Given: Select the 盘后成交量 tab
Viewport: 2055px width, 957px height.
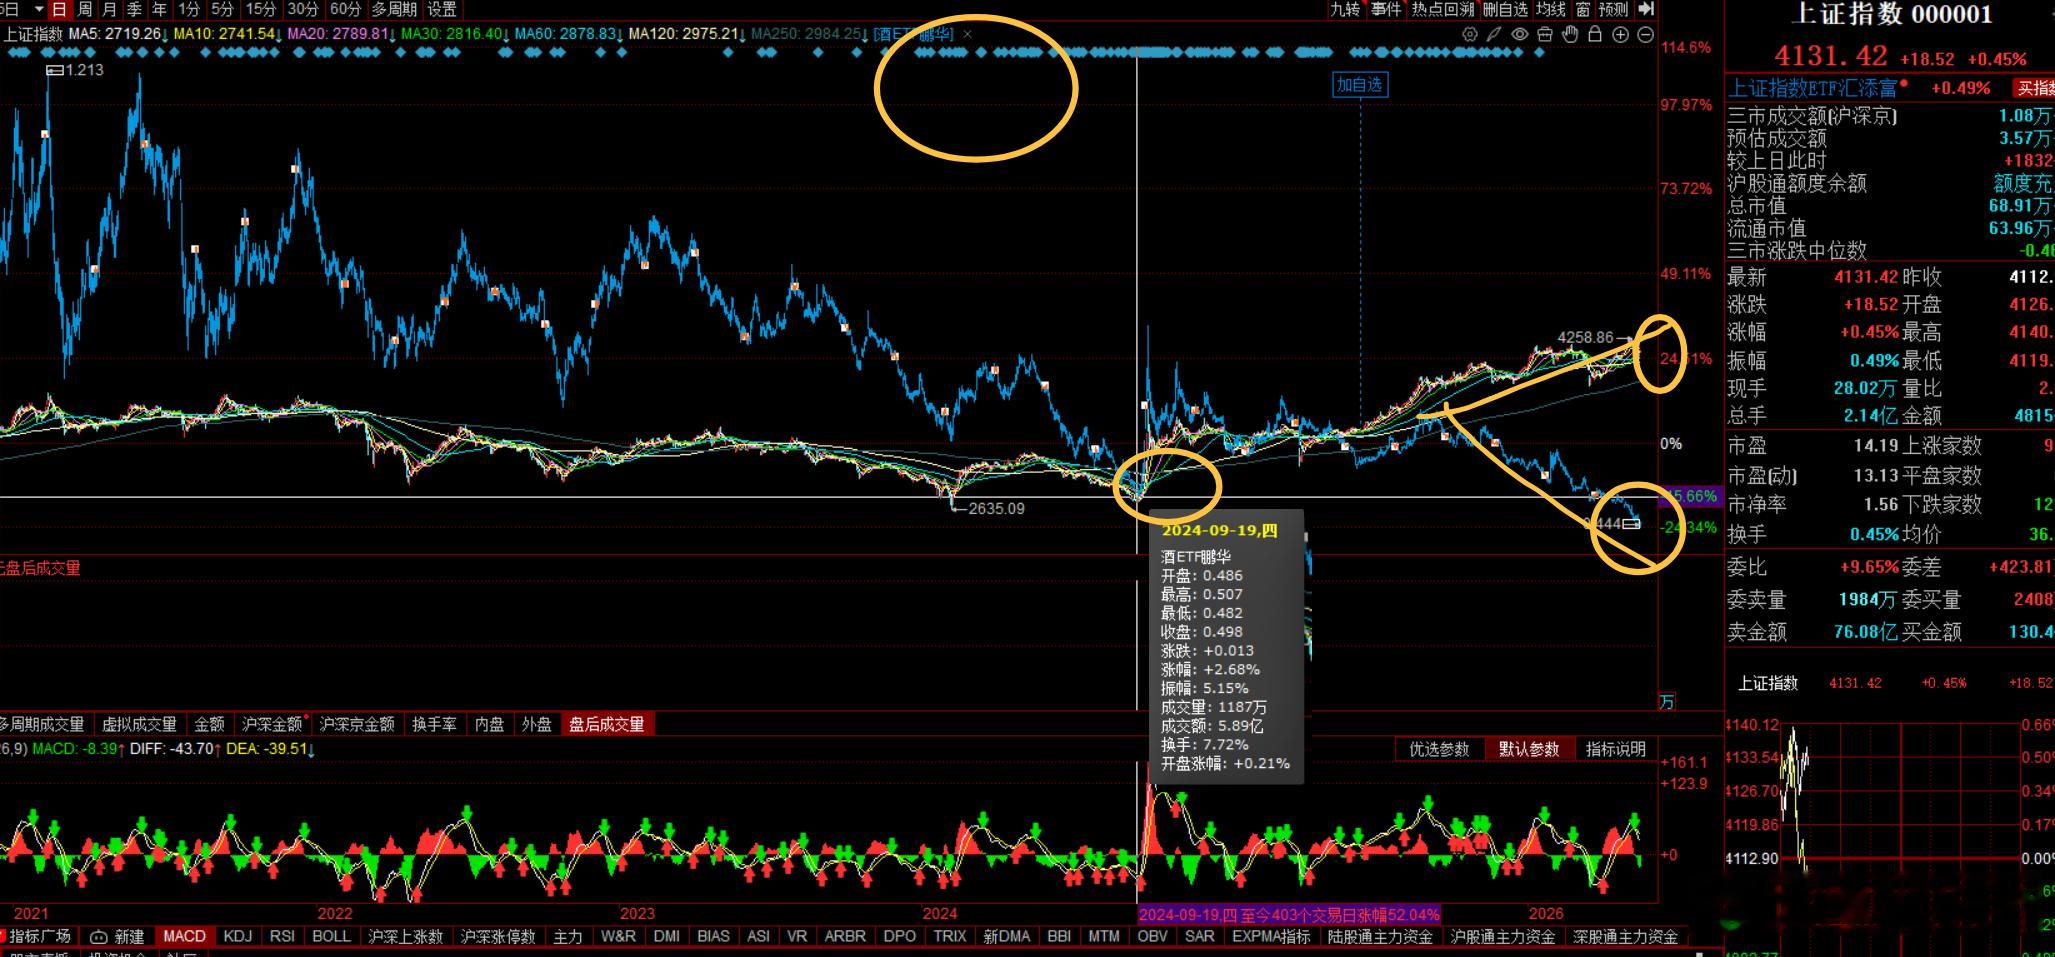Looking at the screenshot, I should point(607,724).
